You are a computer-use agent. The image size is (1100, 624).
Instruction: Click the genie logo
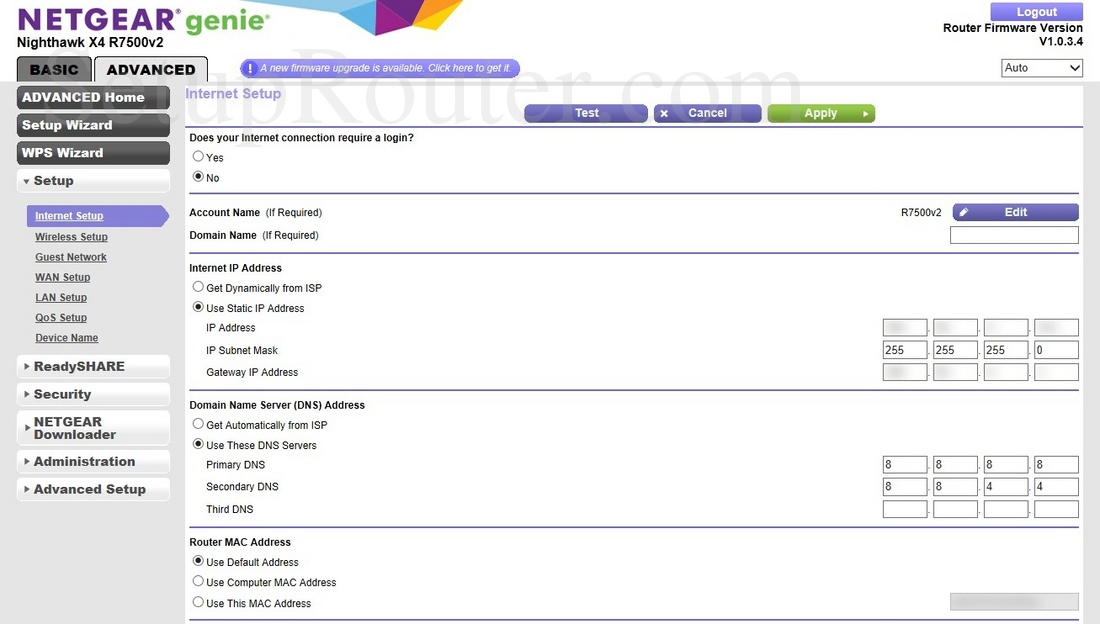225,19
